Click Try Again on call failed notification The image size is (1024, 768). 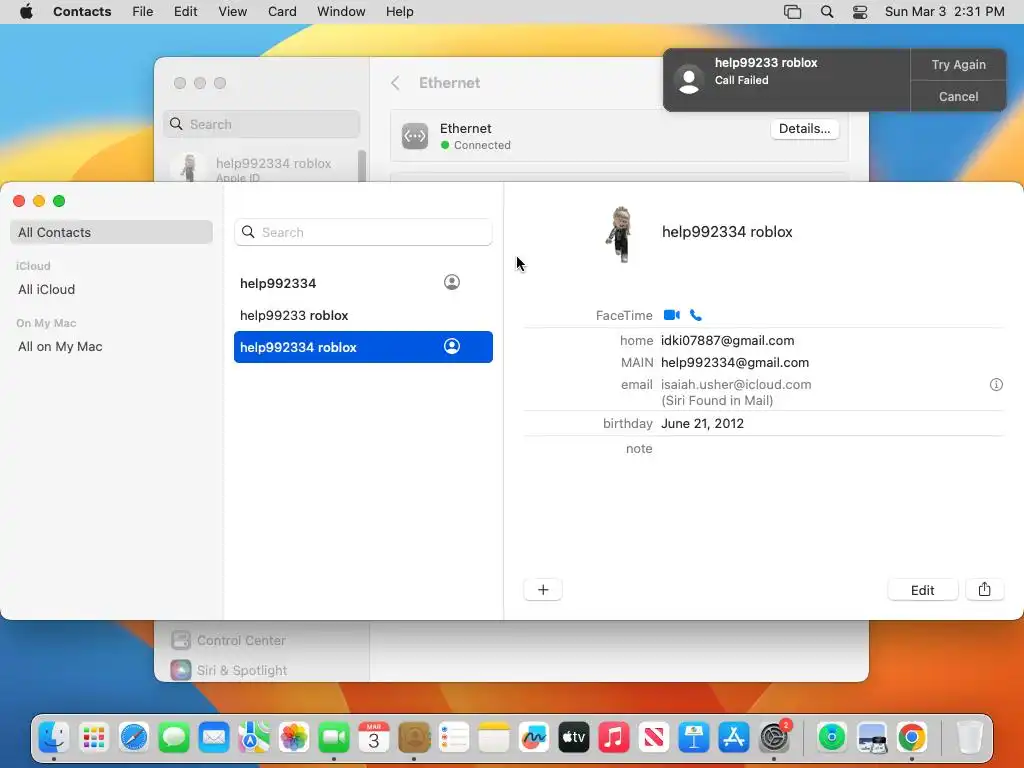(958, 65)
